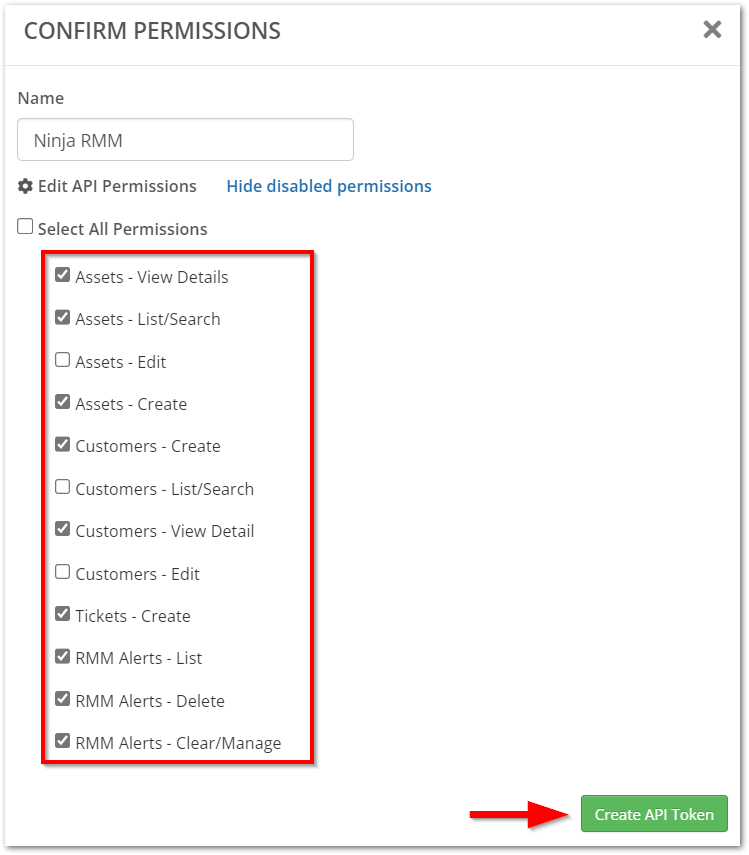Close the Confirm Permissions dialog
The height and width of the screenshot is (855, 749).
[712, 30]
